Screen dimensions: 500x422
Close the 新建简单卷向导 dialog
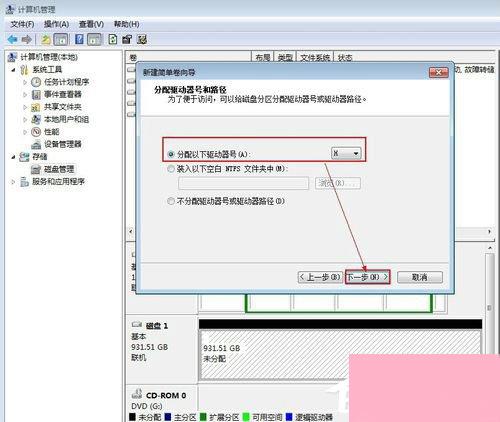point(438,72)
